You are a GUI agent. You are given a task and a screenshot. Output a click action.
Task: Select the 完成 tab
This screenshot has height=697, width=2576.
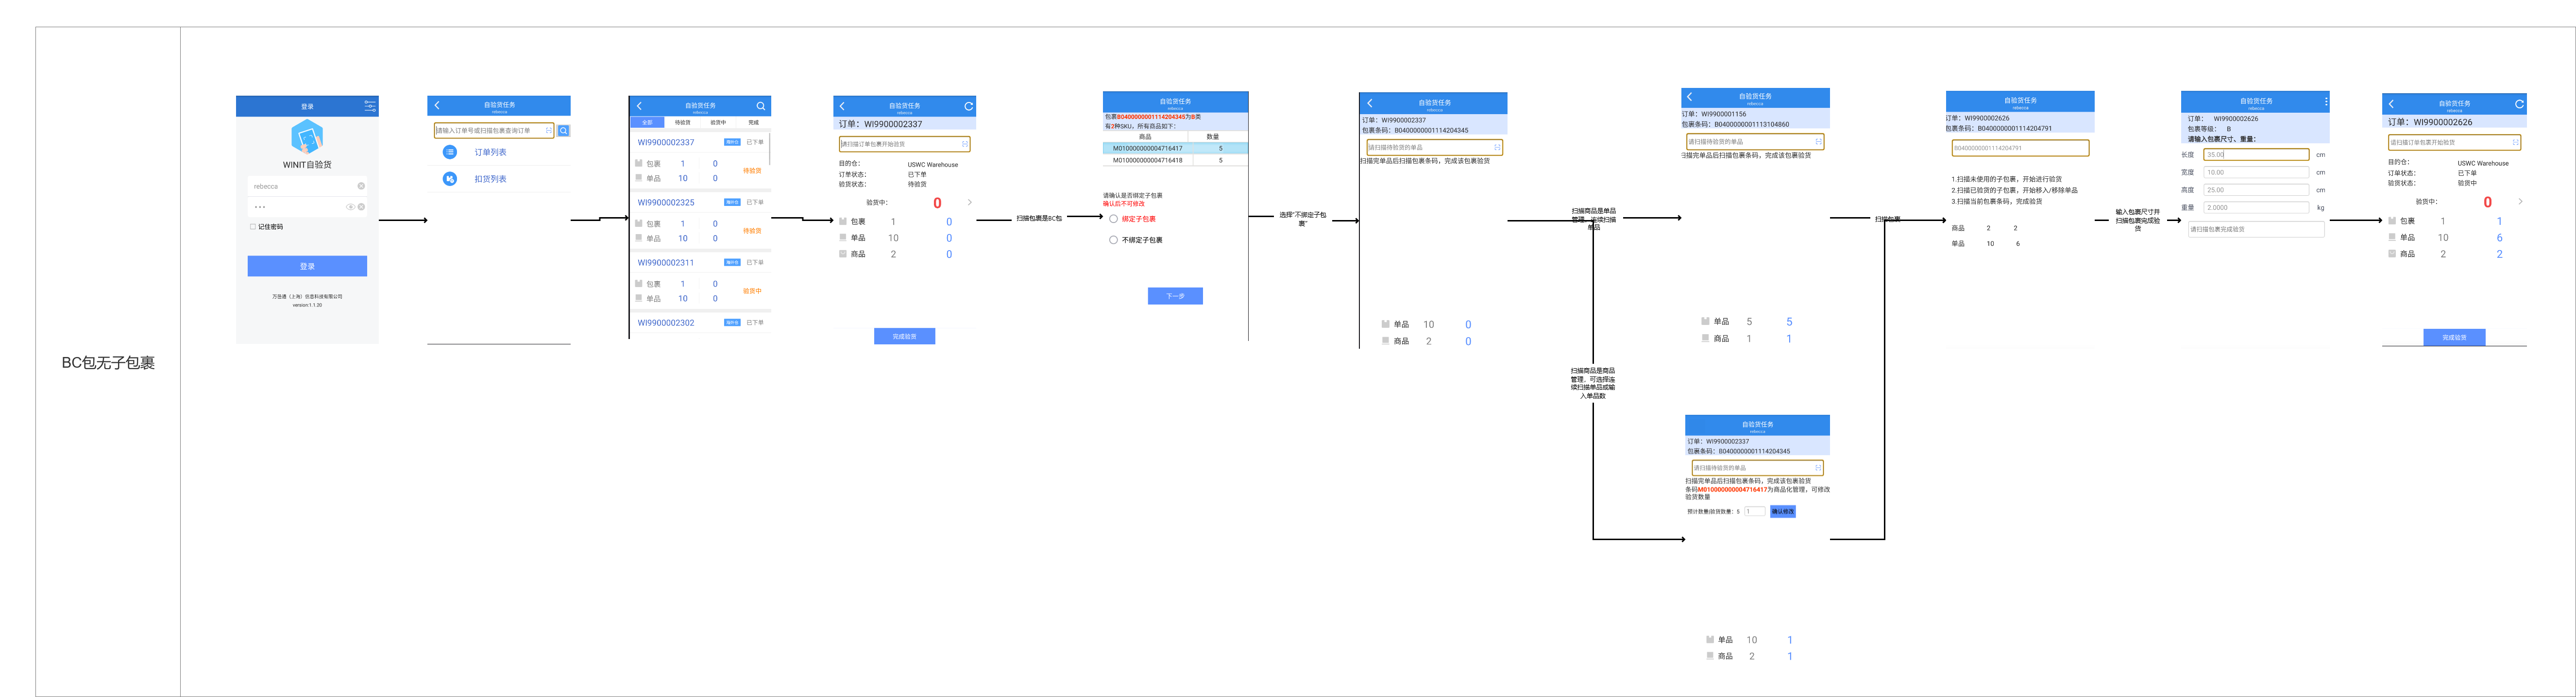coord(753,122)
